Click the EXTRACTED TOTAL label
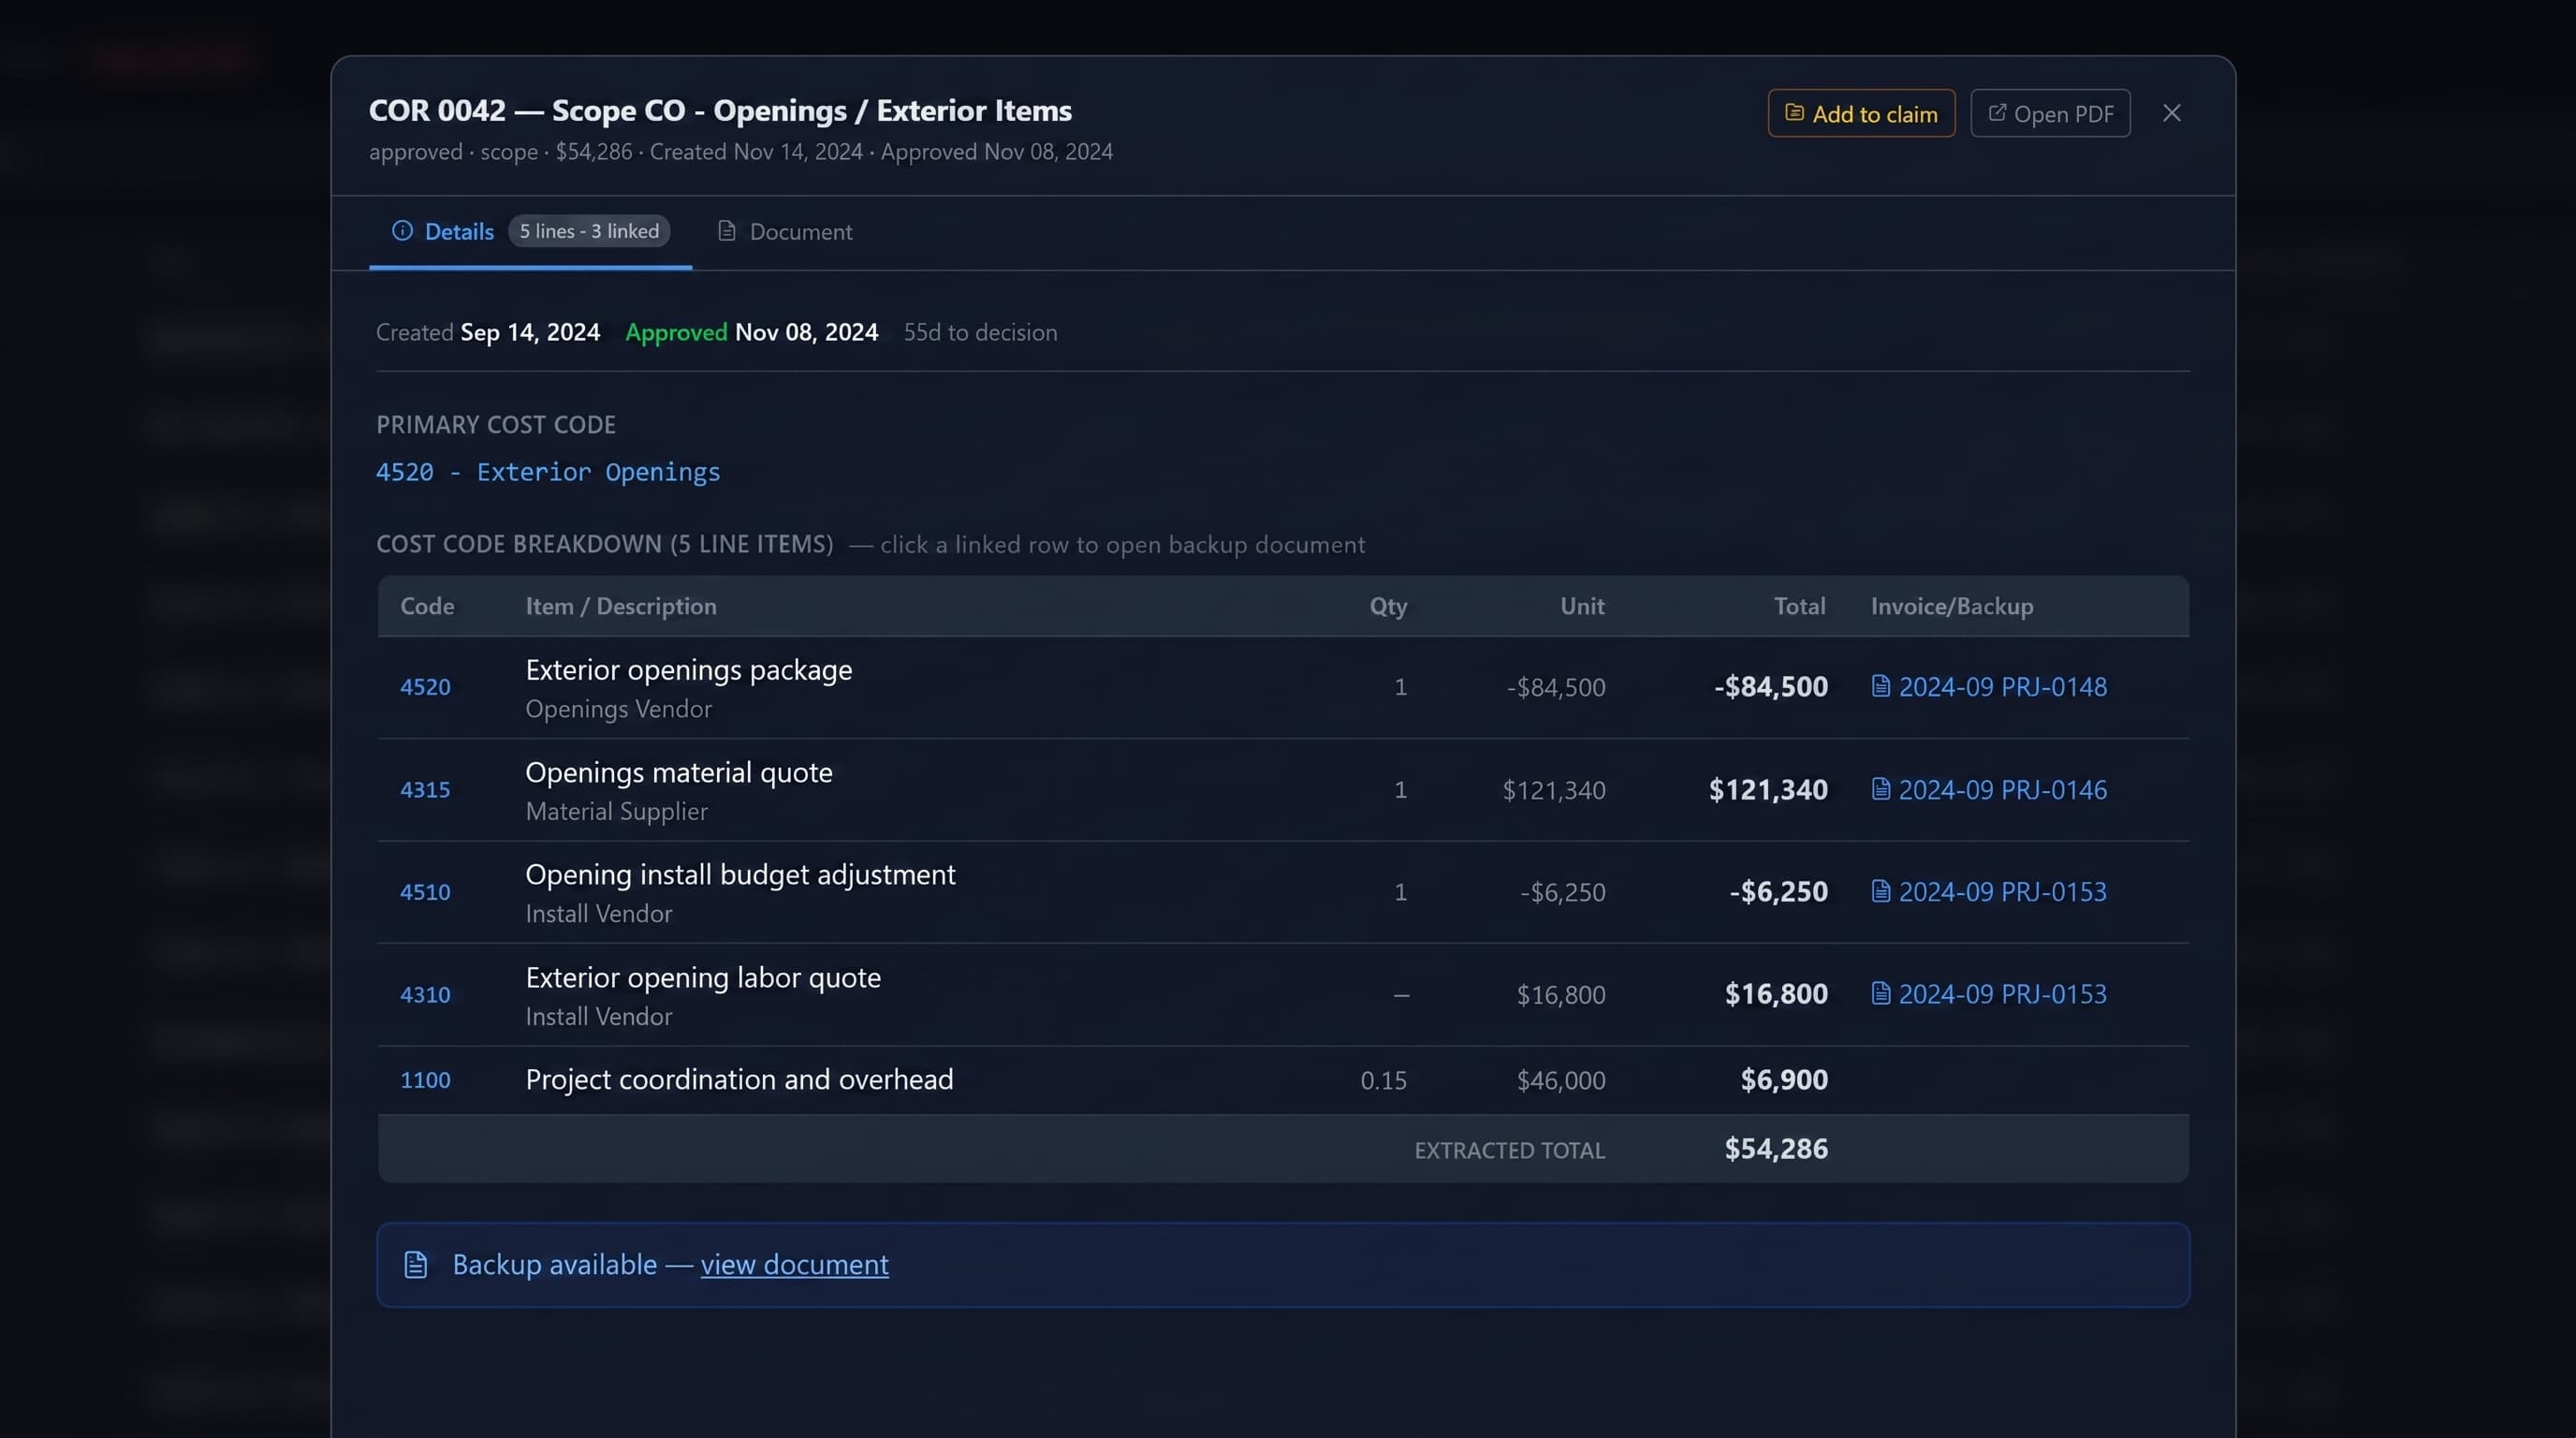Viewport: 2576px width, 1438px height. coord(1510,1151)
